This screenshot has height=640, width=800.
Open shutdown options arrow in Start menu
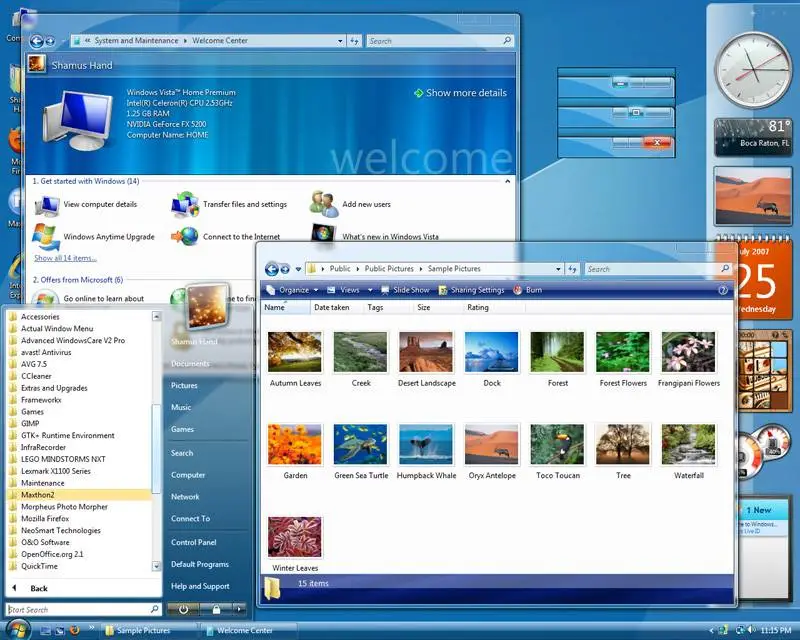point(239,609)
